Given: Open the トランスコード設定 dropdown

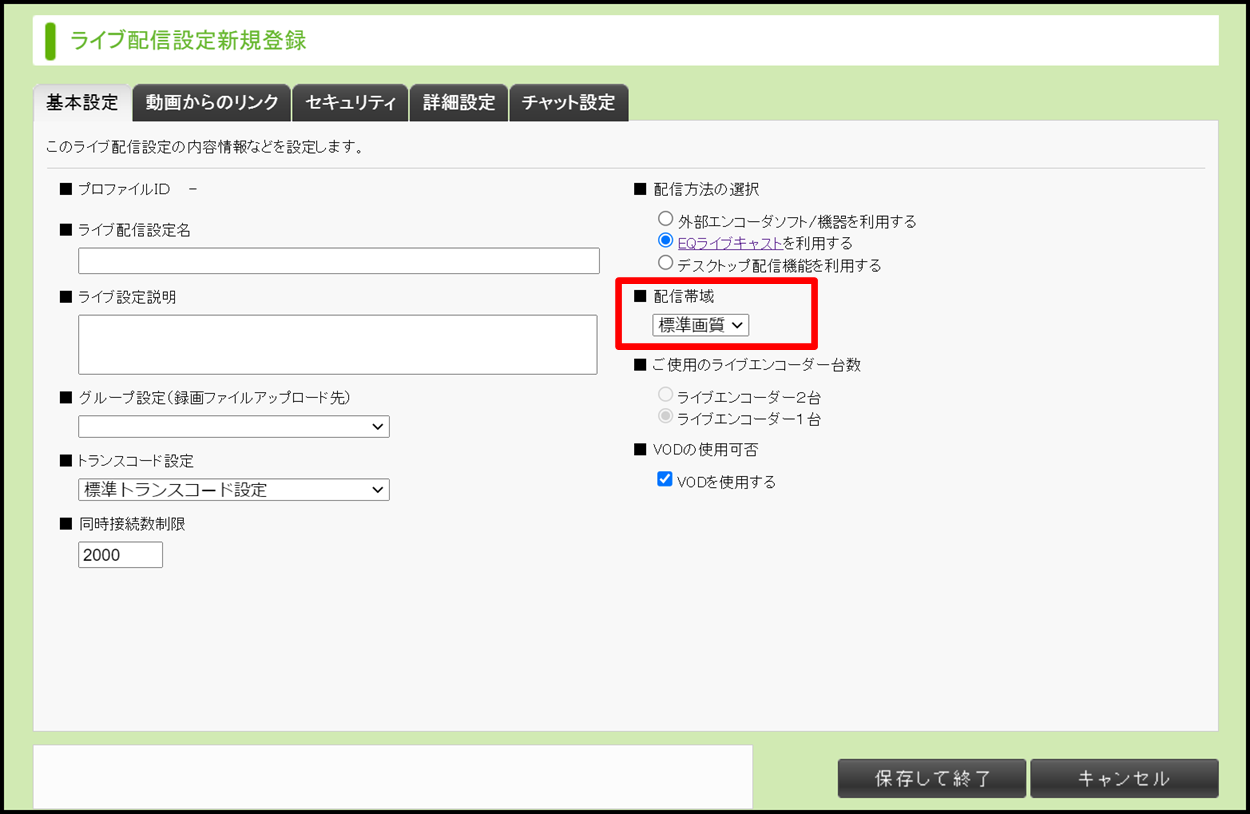Looking at the screenshot, I should pyautogui.click(x=234, y=490).
